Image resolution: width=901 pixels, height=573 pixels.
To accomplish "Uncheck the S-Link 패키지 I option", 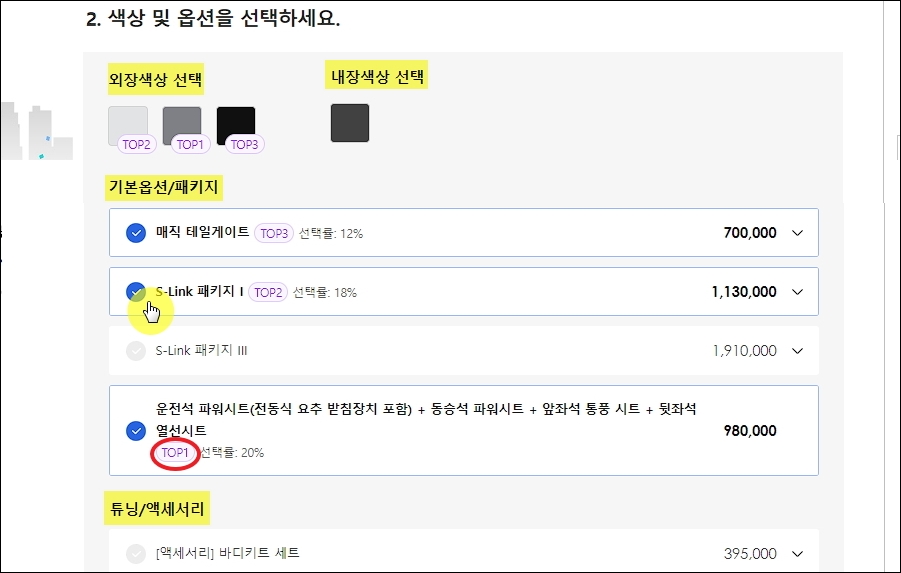I will [x=136, y=292].
